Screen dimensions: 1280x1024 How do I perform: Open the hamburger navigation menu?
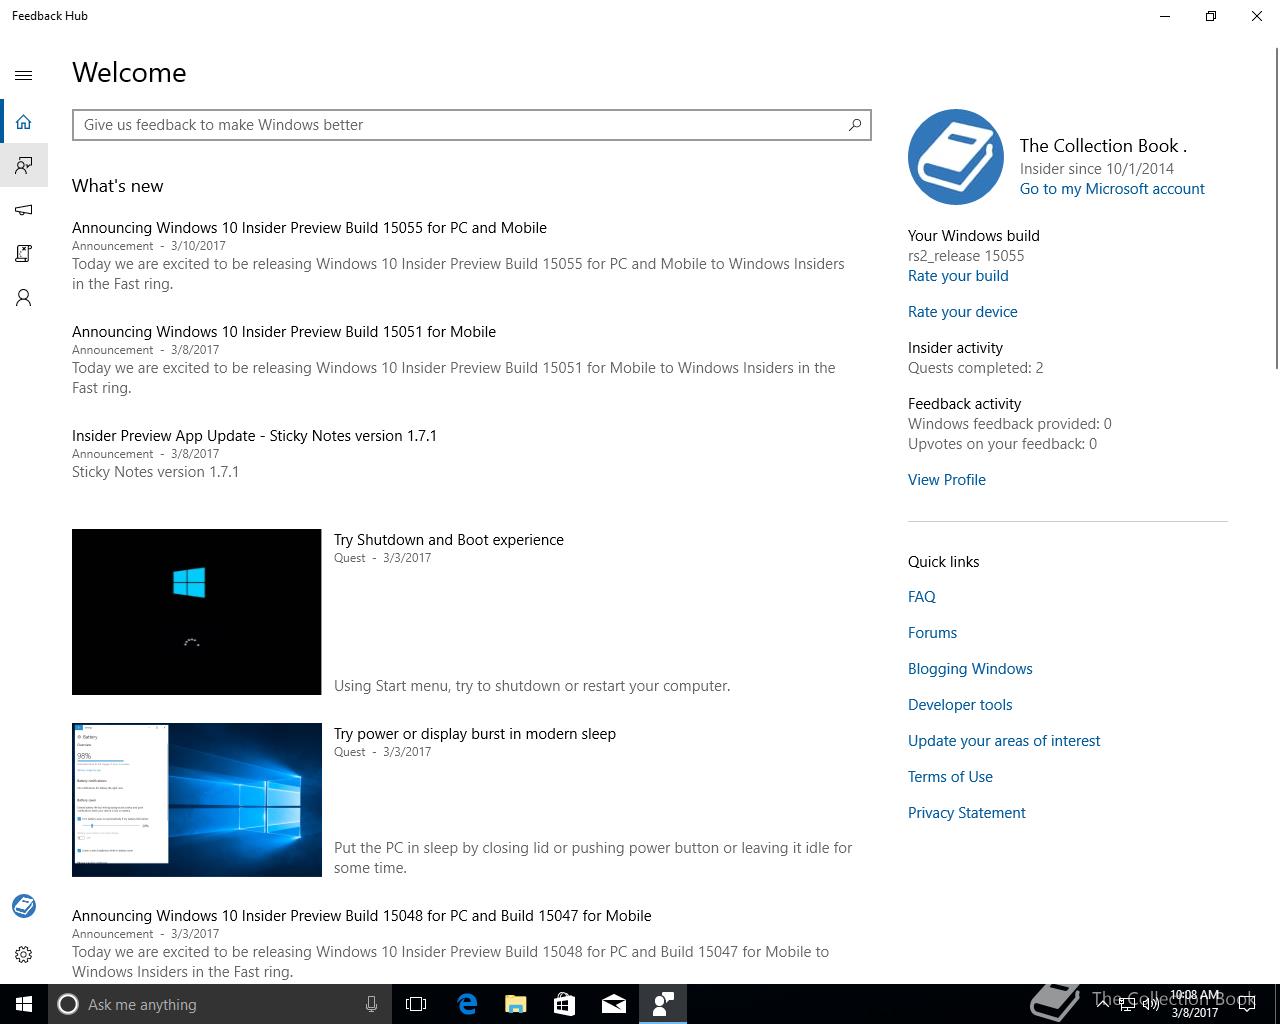click(24, 75)
